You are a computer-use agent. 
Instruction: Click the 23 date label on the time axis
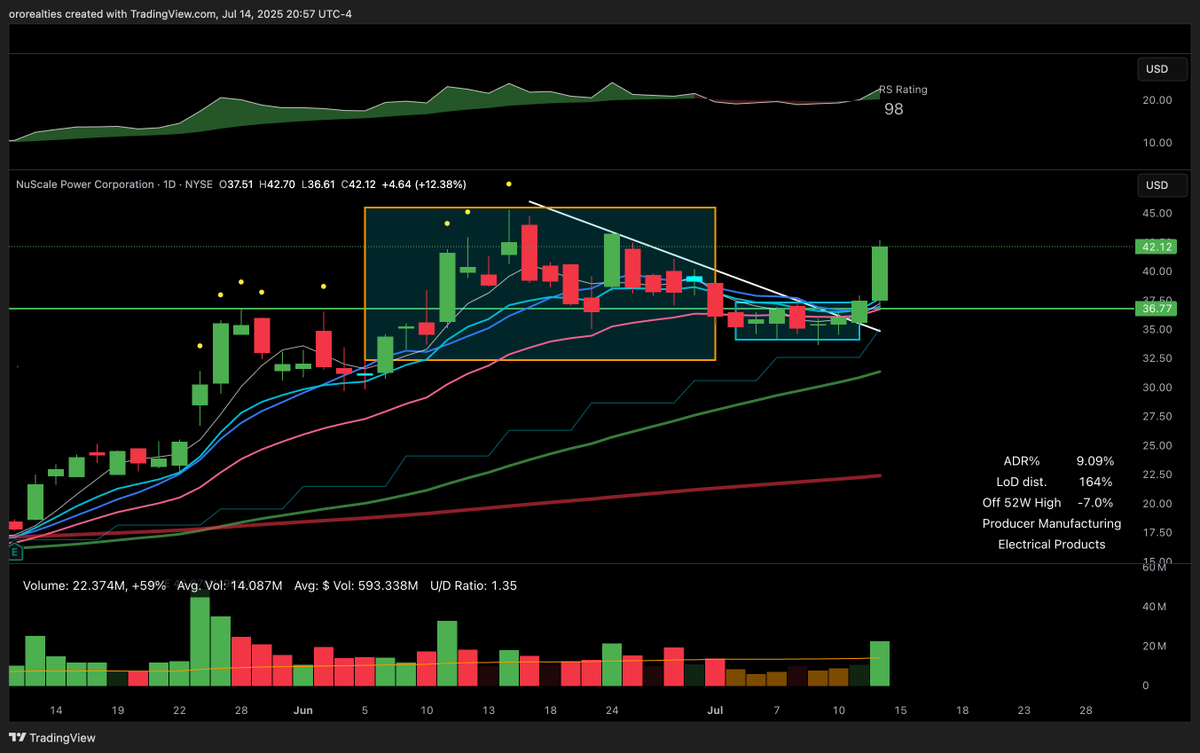pos(1024,709)
